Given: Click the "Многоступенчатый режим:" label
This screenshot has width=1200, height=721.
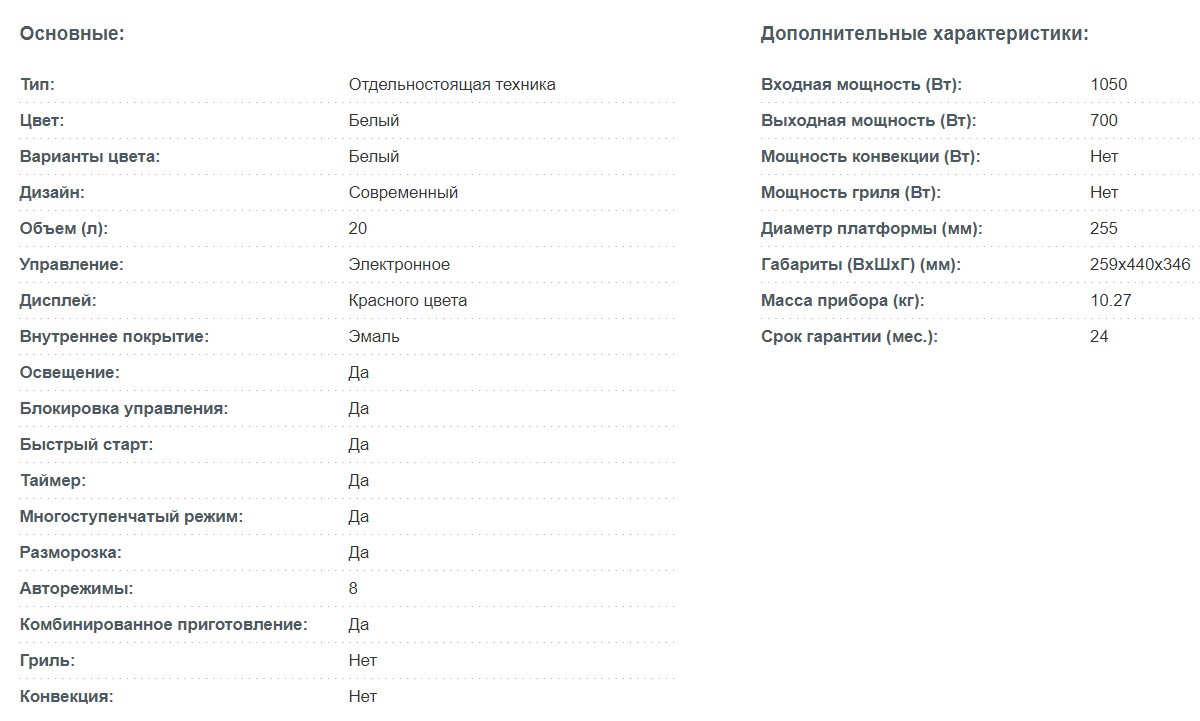Looking at the screenshot, I should (x=132, y=516).
